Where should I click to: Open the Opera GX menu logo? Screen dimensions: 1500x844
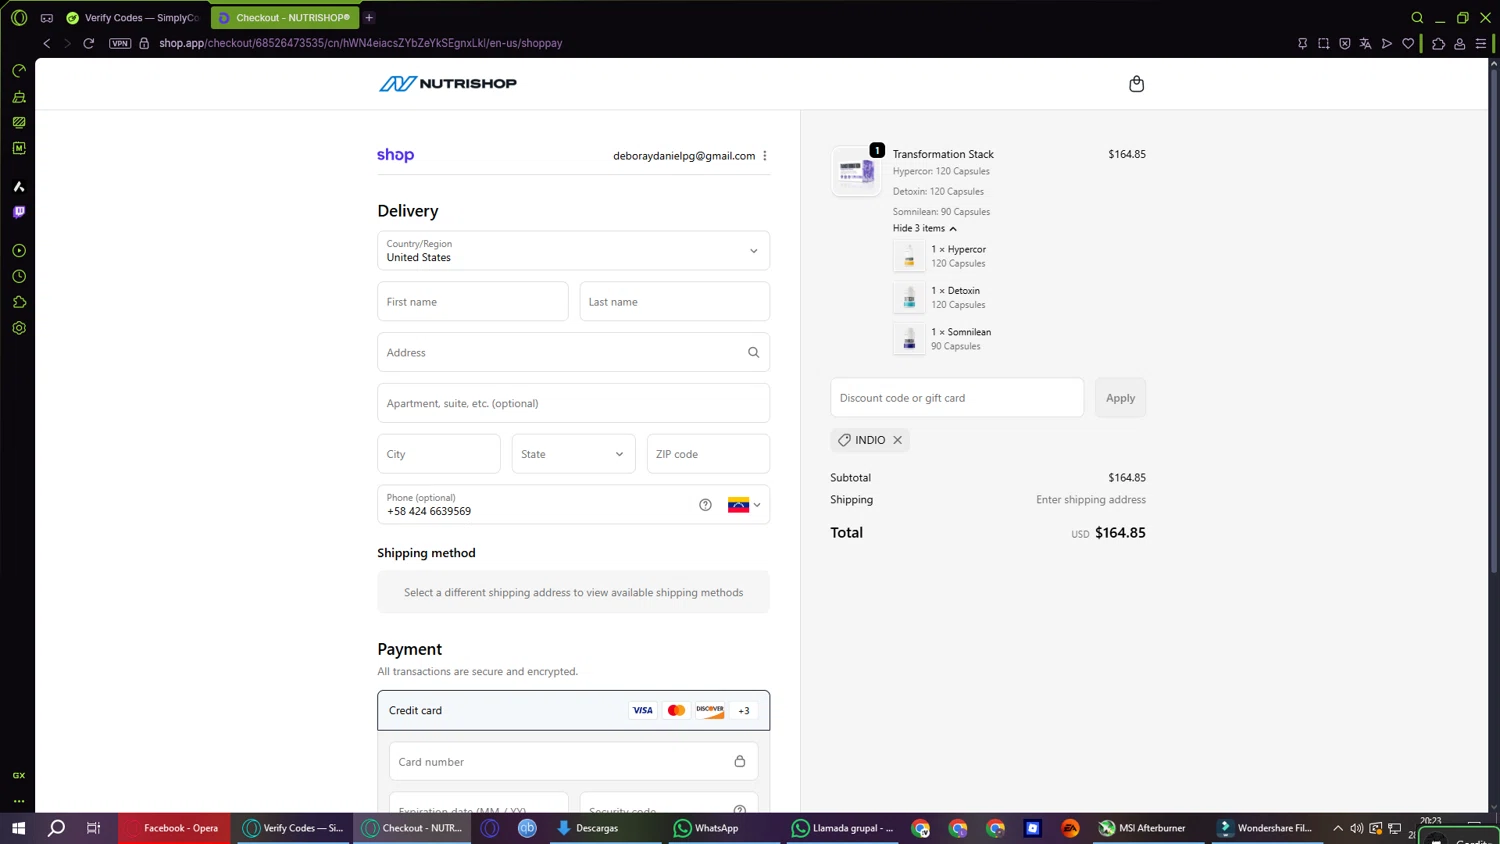[x=19, y=17]
